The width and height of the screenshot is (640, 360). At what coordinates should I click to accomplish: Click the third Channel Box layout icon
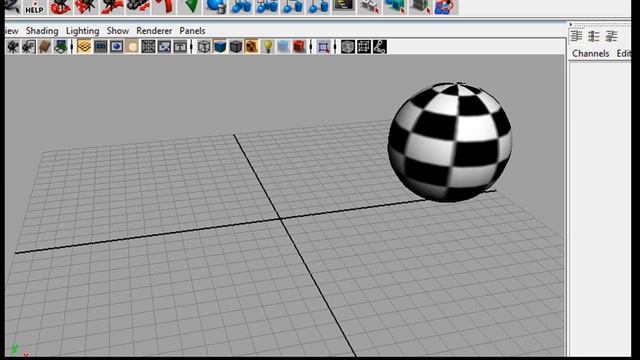coord(611,36)
